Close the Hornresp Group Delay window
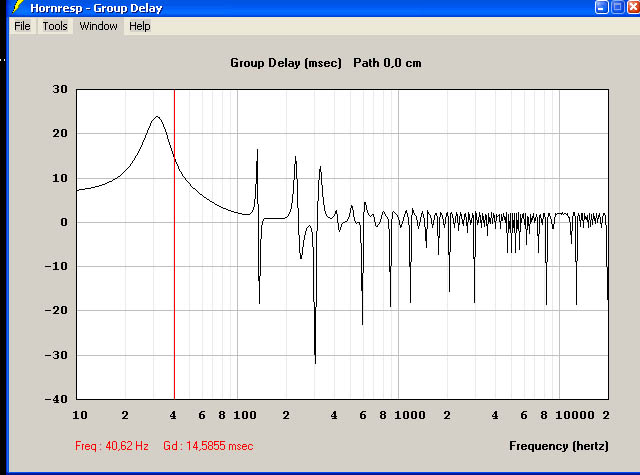The width and height of the screenshot is (640, 475). pos(633,7)
